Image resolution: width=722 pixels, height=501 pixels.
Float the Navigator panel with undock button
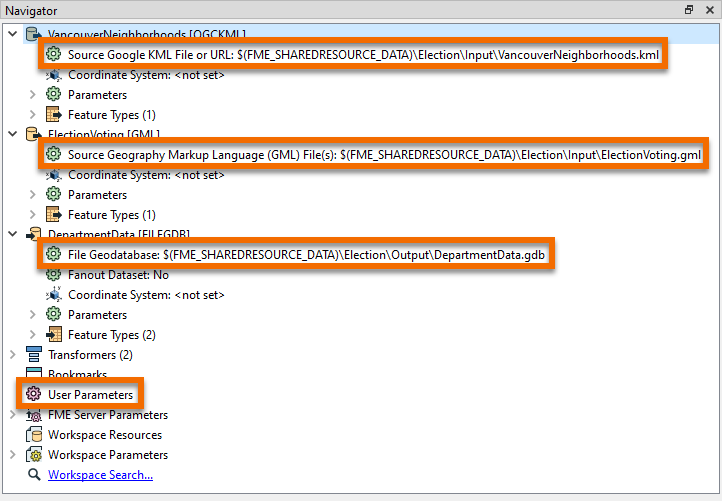(689, 10)
